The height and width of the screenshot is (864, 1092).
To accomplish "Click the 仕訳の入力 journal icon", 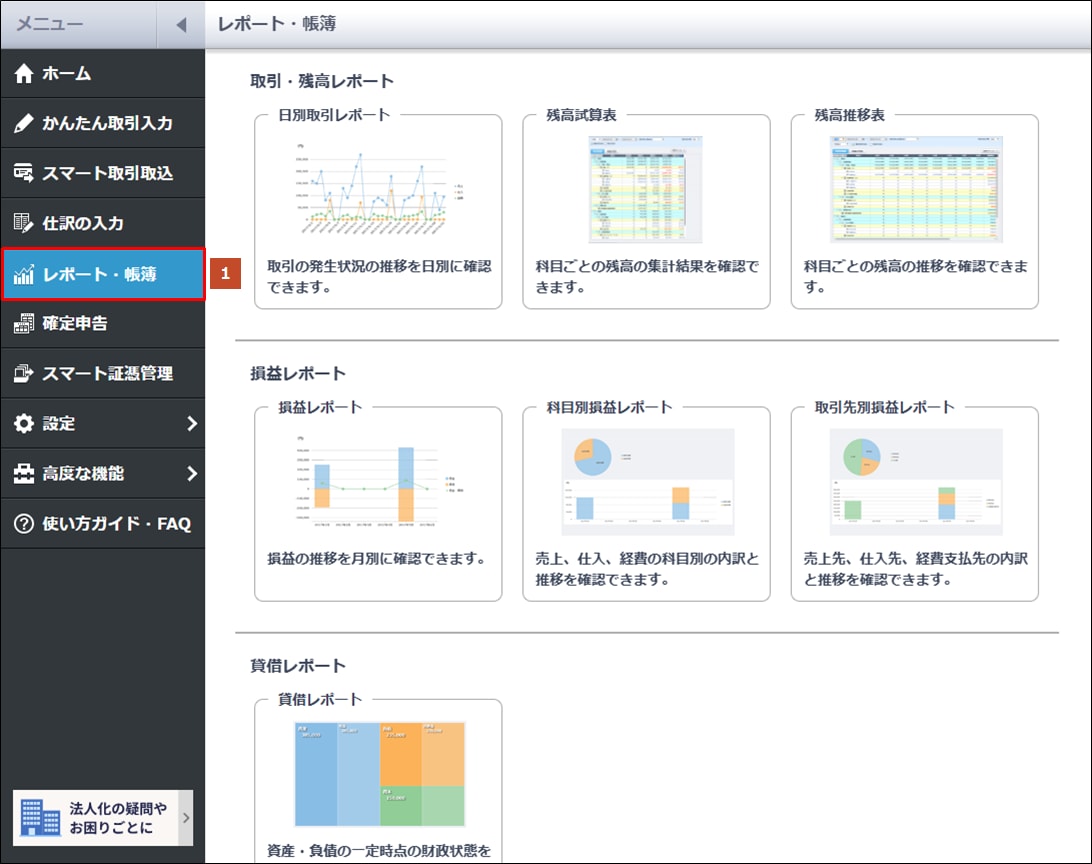I will click(24, 224).
